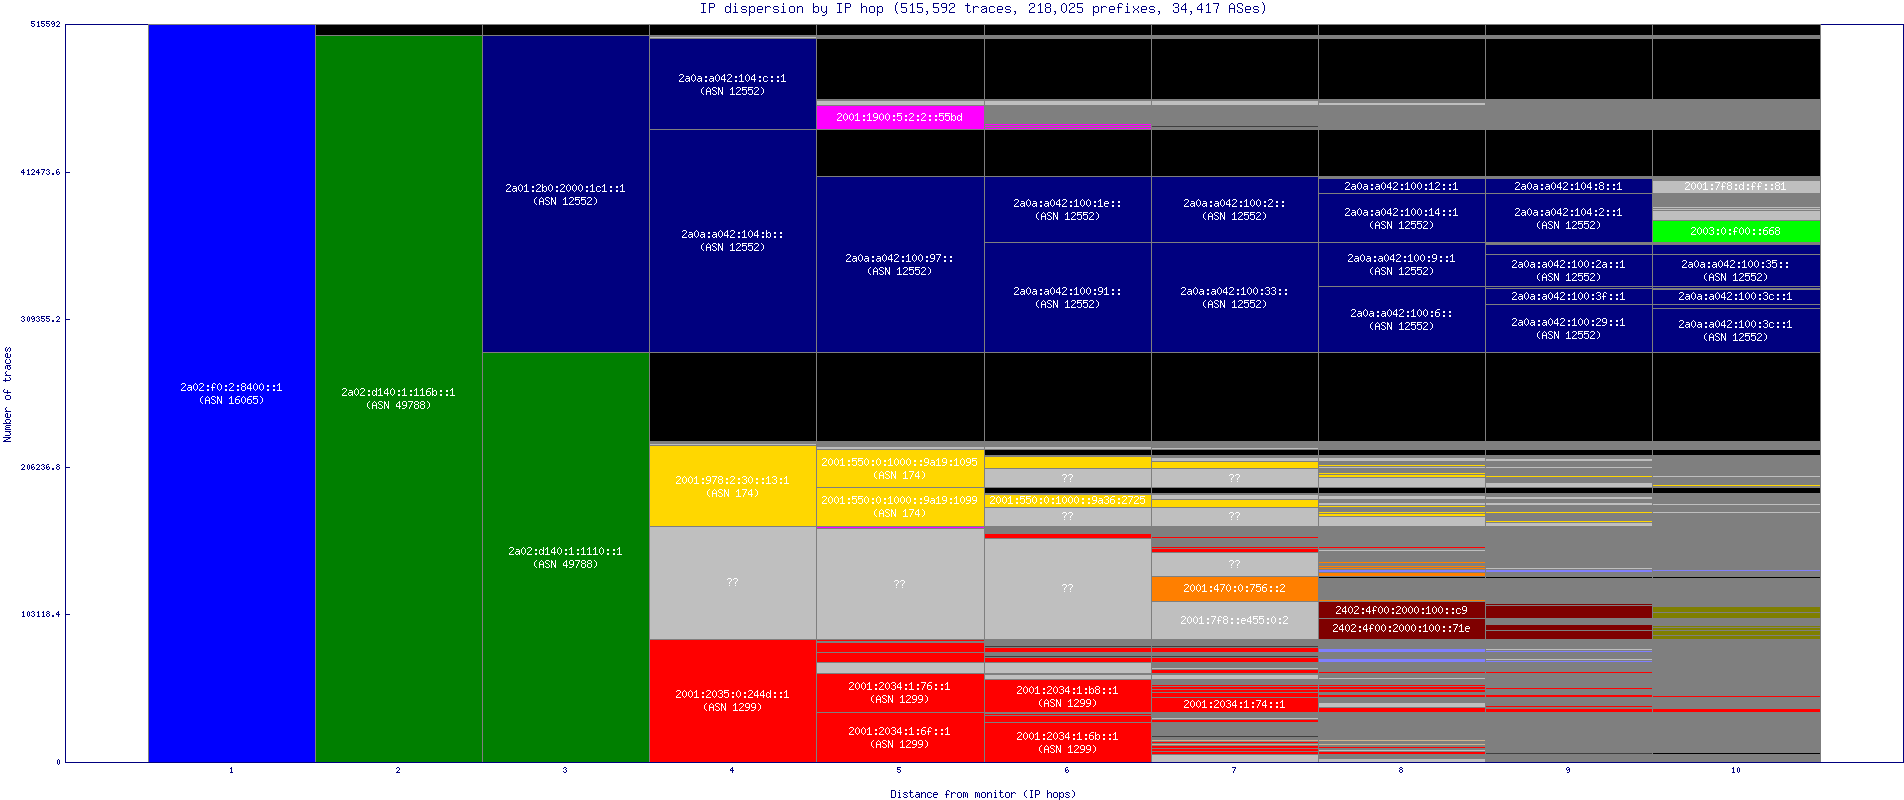The height and width of the screenshot is (800, 1904).
Task: Click the 2a0a:a042:100:12::1 strip
Action: click(x=1402, y=186)
